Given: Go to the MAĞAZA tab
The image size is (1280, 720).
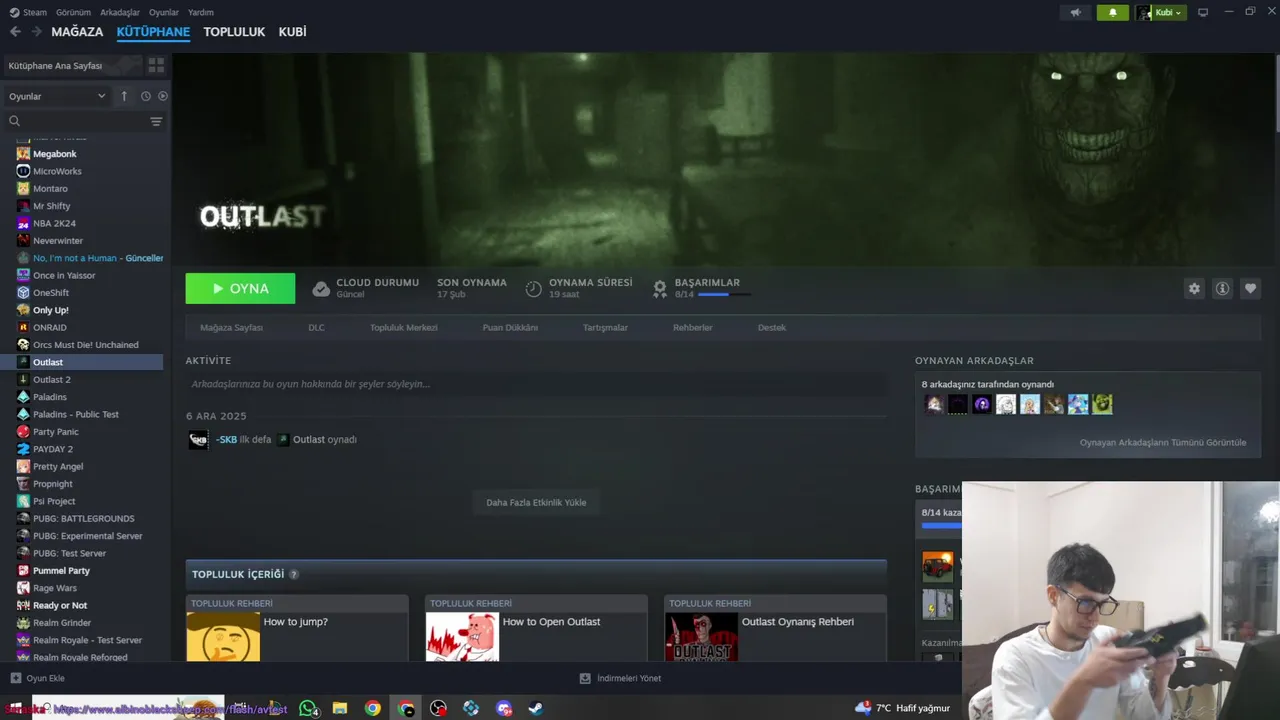Looking at the screenshot, I should pos(77,32).
